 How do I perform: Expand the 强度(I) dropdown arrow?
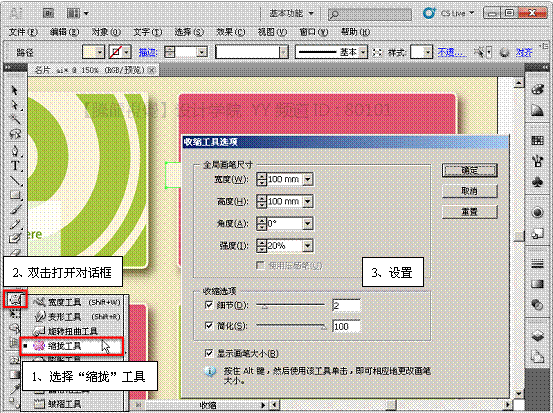tap(308, 245)
